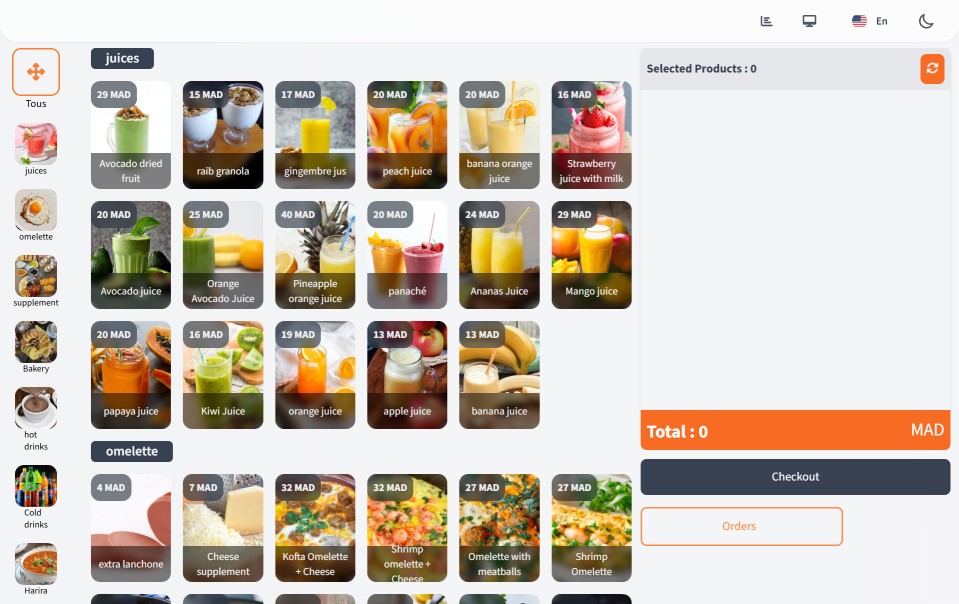Select the panaché product card
Image resolution: width=959 pixels, height=604 pixels.
[x=407, y=255]
